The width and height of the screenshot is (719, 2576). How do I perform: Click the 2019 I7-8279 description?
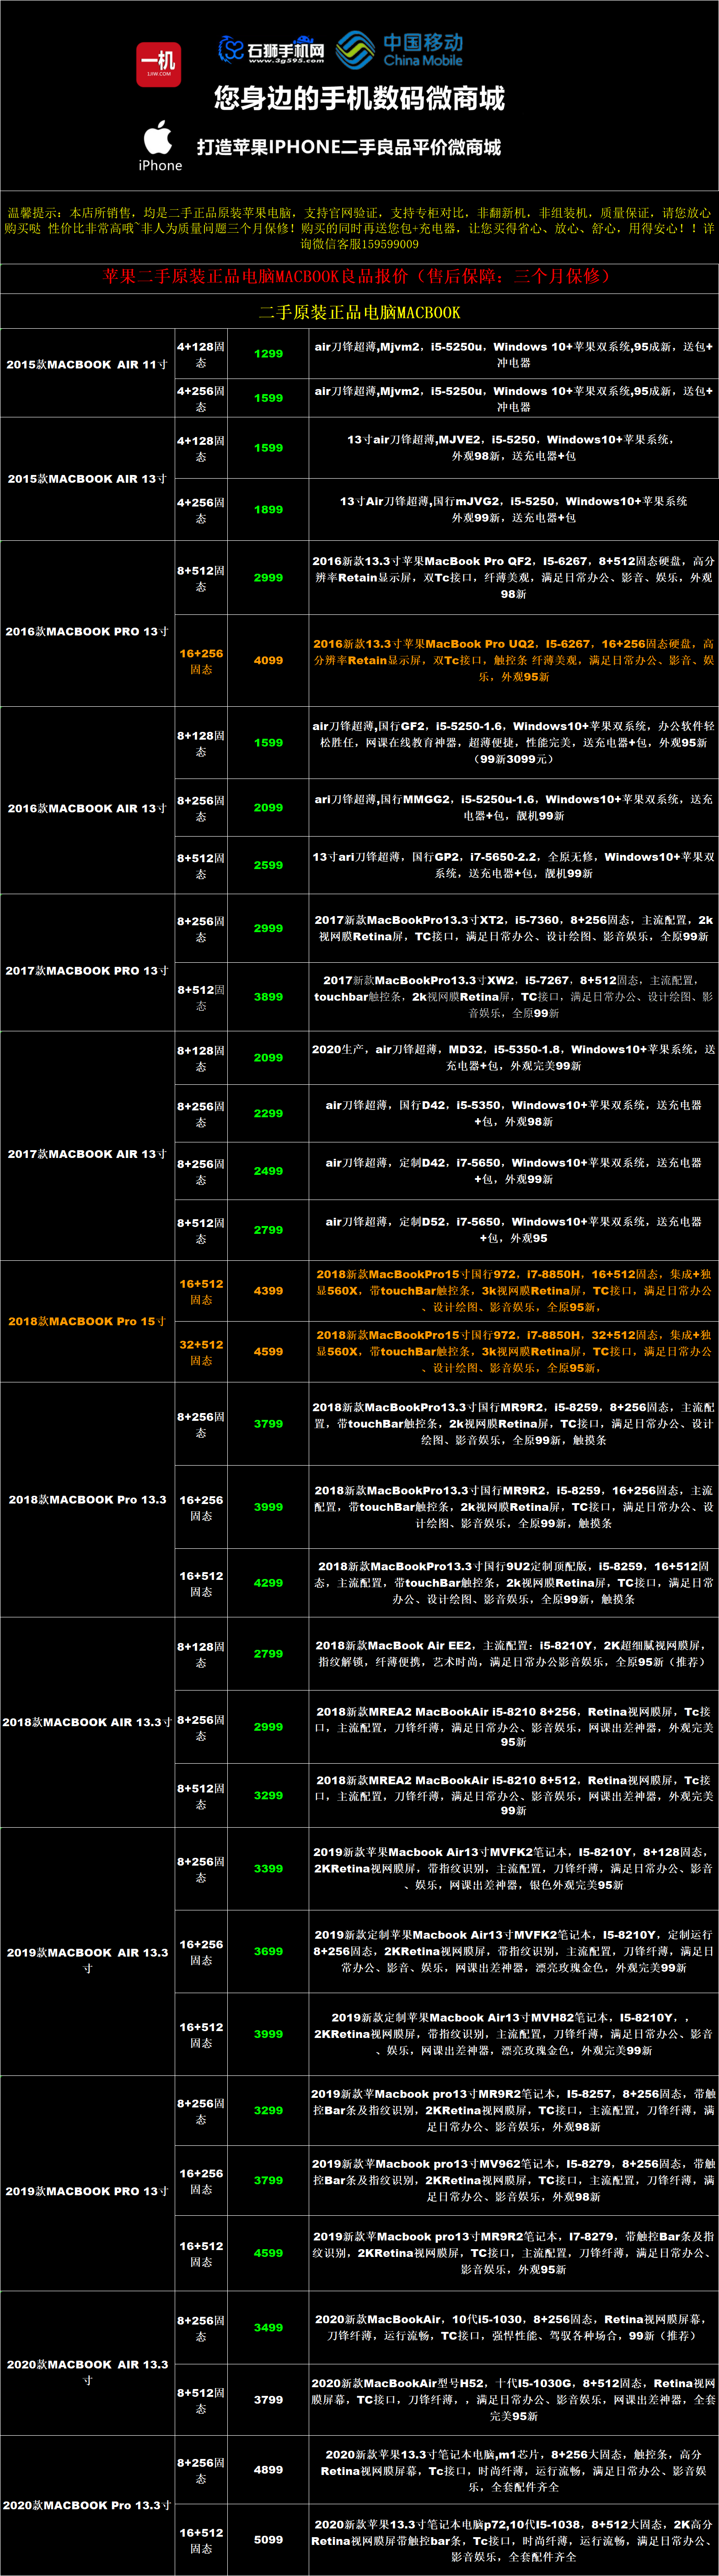click(x=513, y=2253)
